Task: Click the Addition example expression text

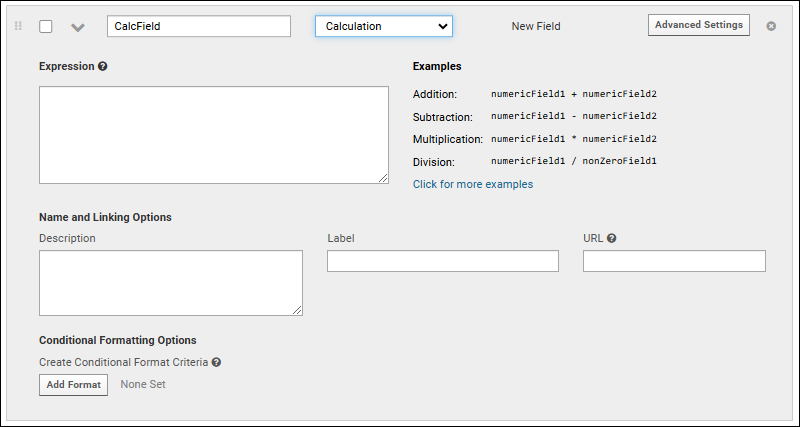Action: [x=573, y=94]
